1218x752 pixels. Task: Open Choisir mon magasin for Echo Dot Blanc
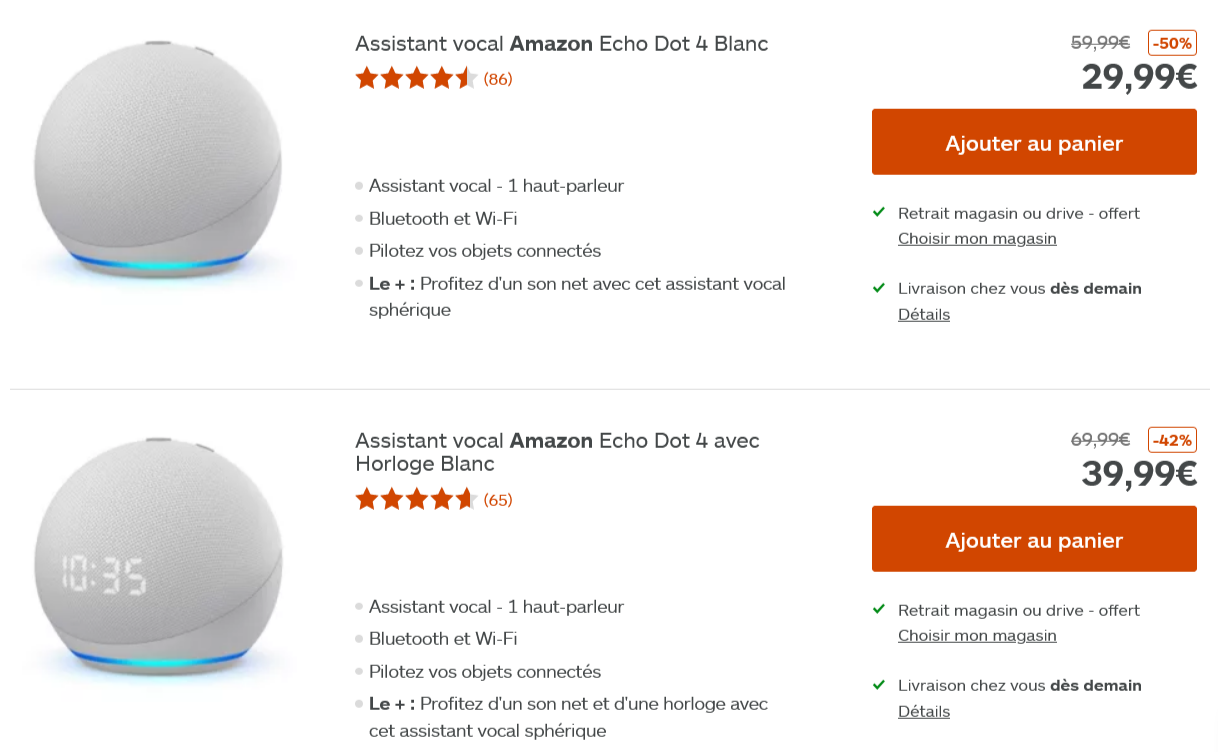(977, 238)
